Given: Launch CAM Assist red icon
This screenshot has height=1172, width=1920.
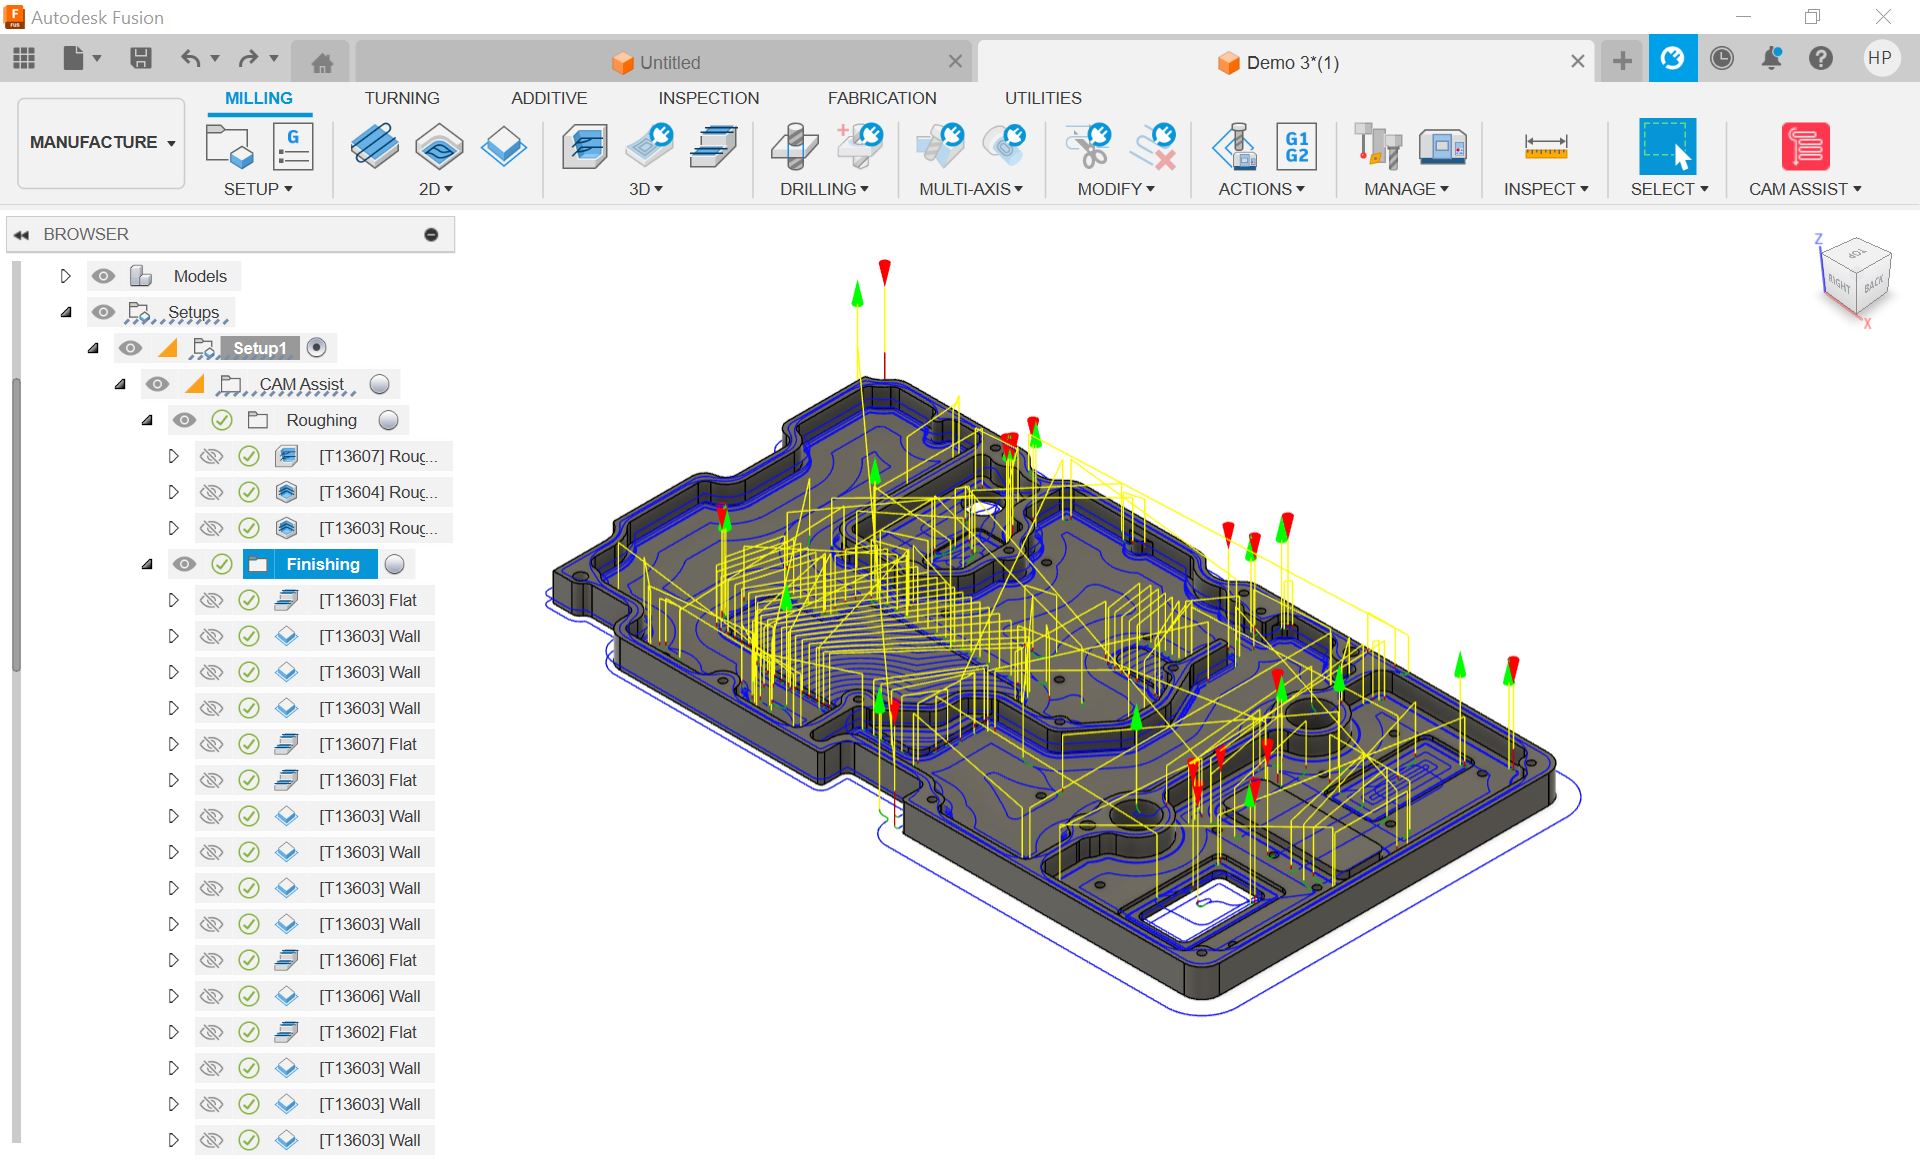Looking at the screenshot, I should point(1805,147).
